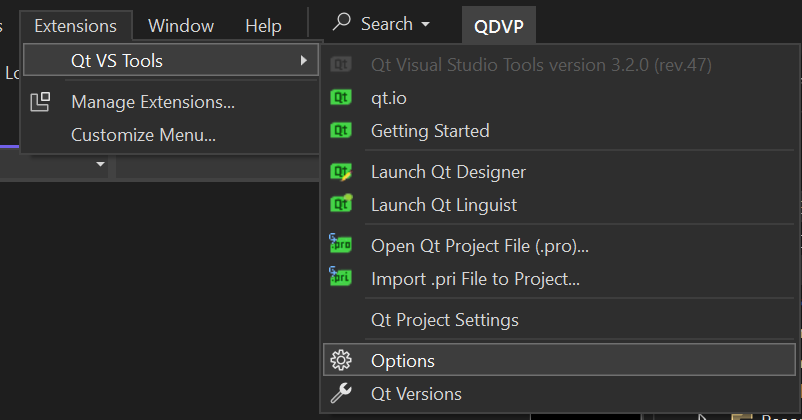Click the .pro project file icon
The width and height of the screenshot is (802, 420).
(341, 245)
